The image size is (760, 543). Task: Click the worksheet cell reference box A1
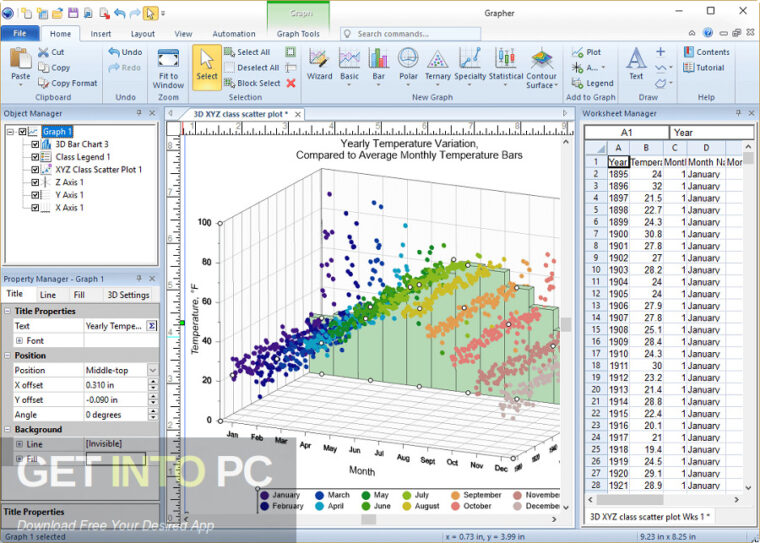[x=626, y=132]
